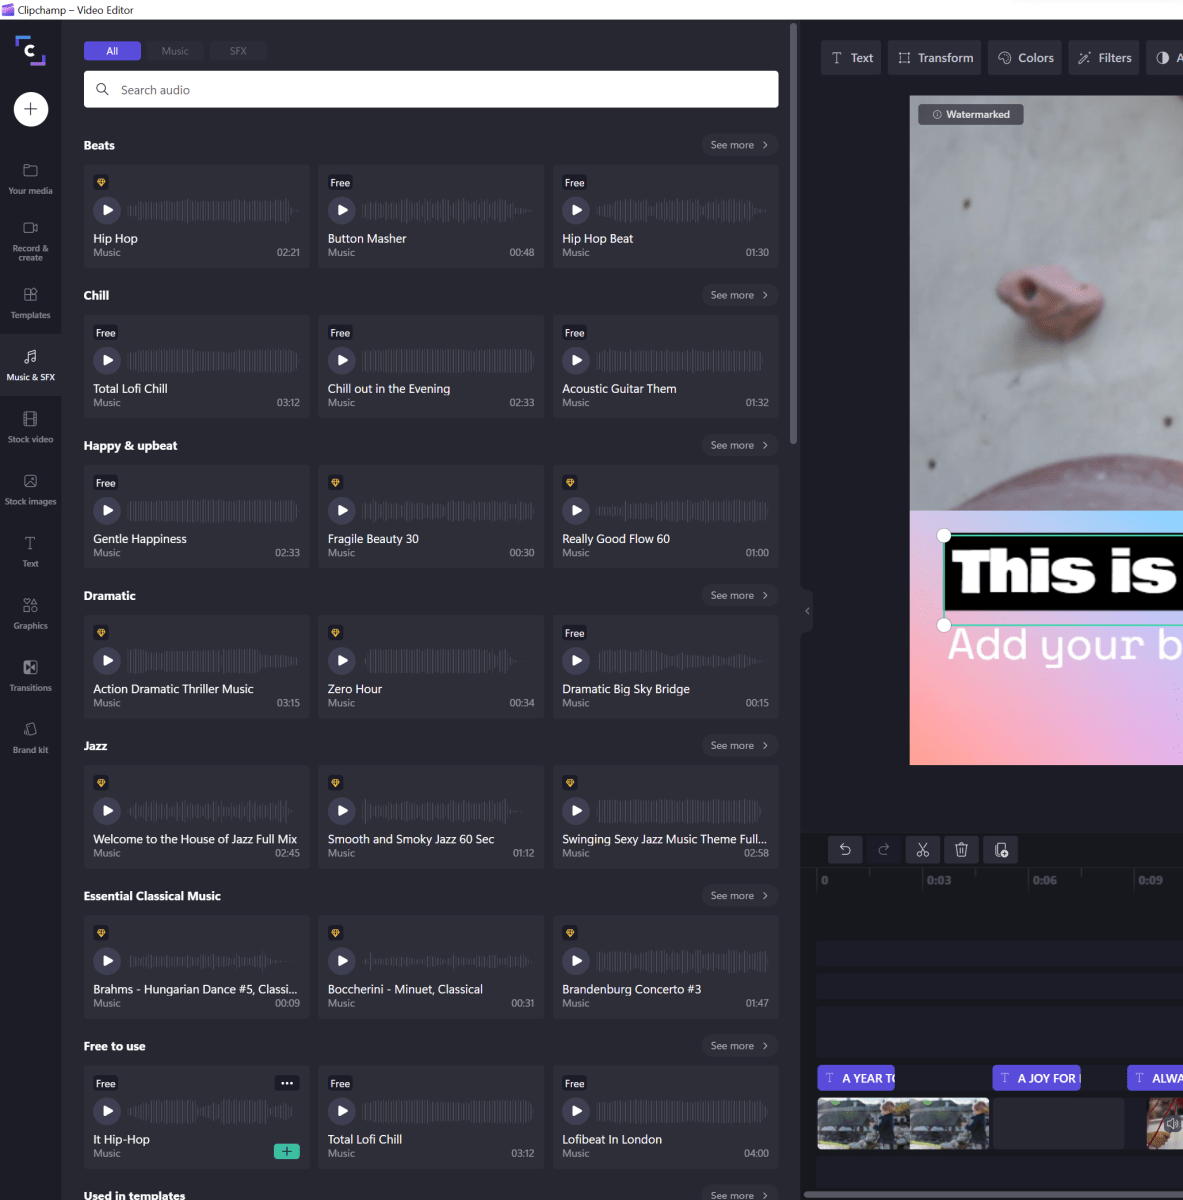1183x1200 pixels.
Task: Open the Your media sidebar panel
Action: point(30,178)
